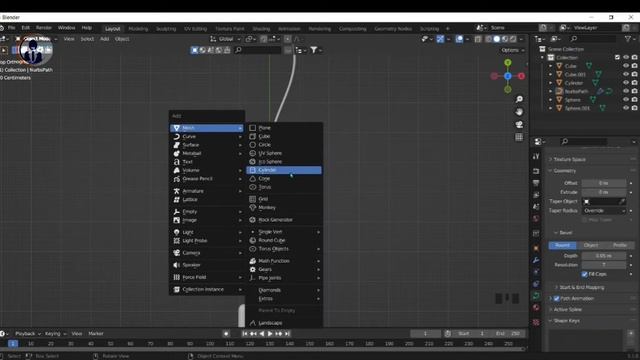Disable rendering for the Sphere object
Screen dimensions: 640x360
(634, 100)
